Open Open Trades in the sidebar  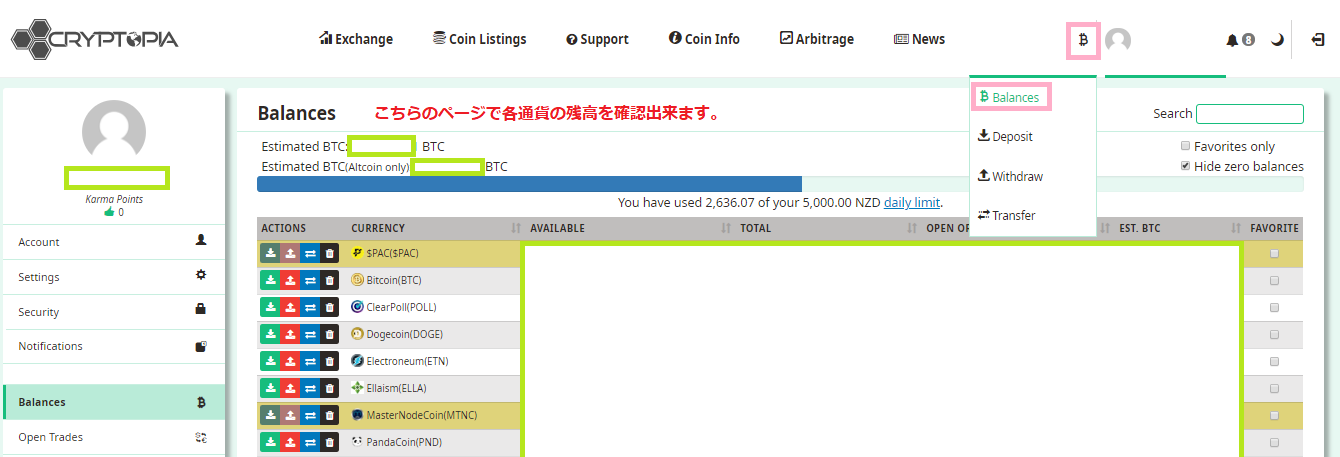click(x=113, y=437)
